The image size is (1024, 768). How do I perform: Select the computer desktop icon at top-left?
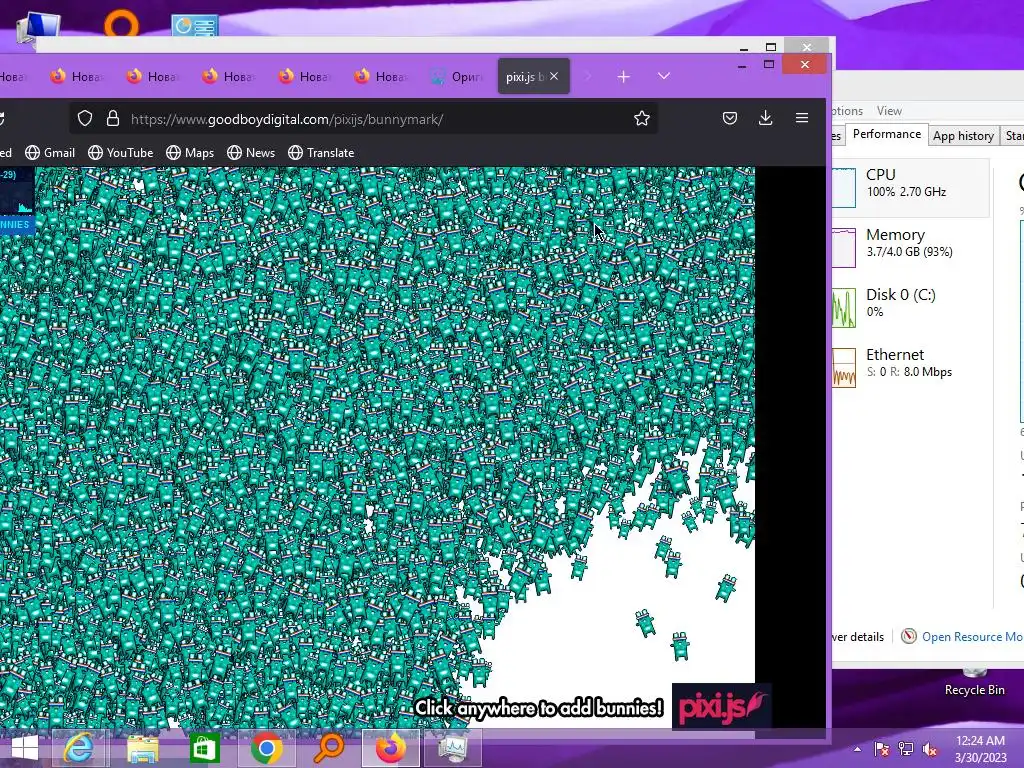tap(39, 27)
